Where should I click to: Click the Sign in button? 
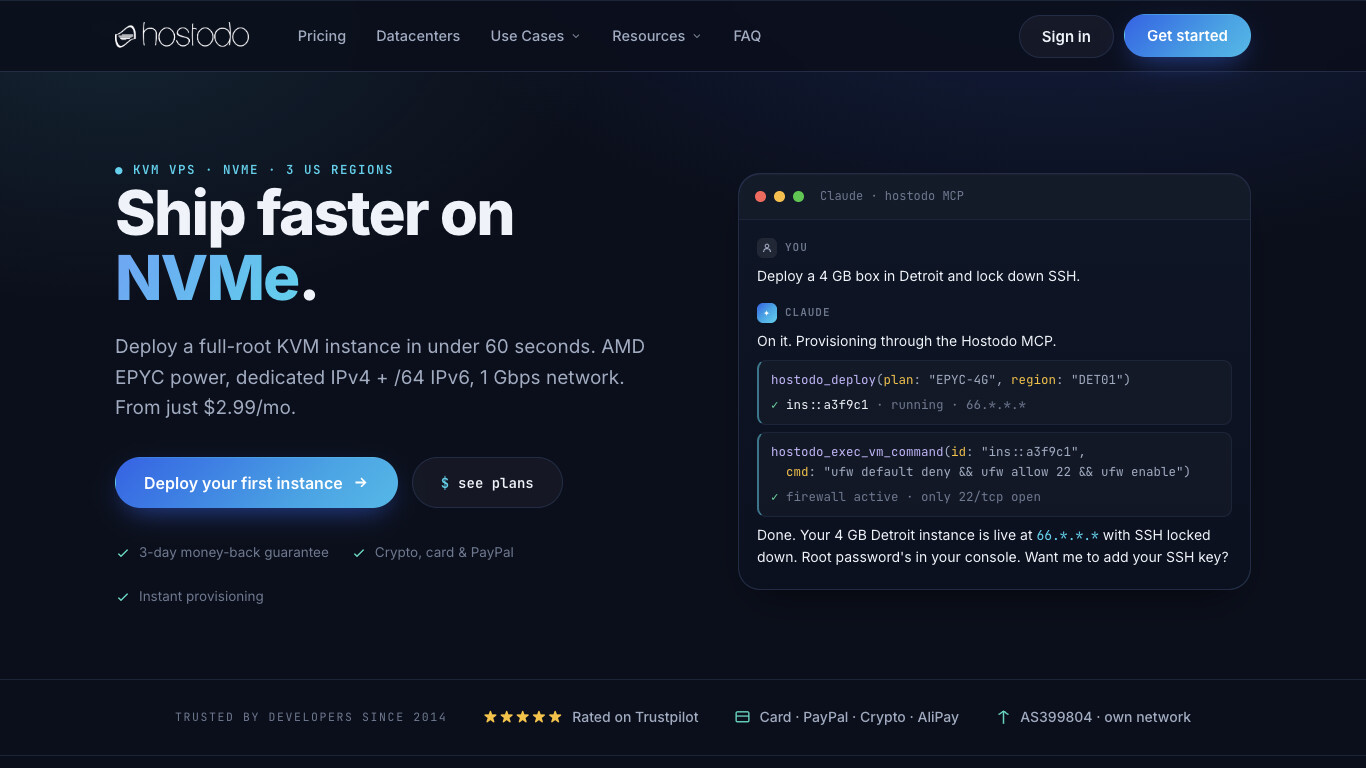pyautogui.click(x=1066, y=36)
